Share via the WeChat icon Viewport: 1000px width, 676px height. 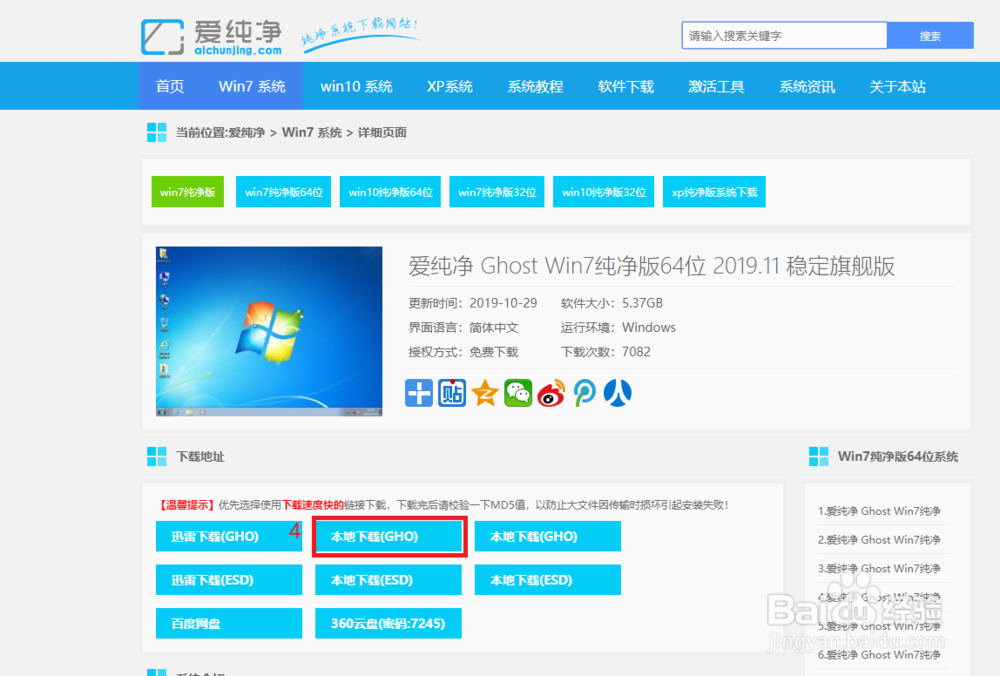click(518, 393)
